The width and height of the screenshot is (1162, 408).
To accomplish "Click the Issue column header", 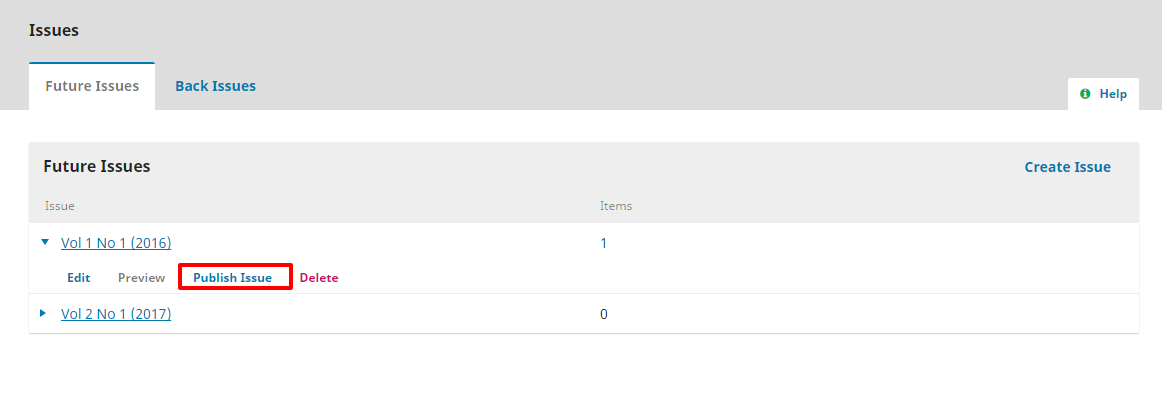I will (60, 206).
